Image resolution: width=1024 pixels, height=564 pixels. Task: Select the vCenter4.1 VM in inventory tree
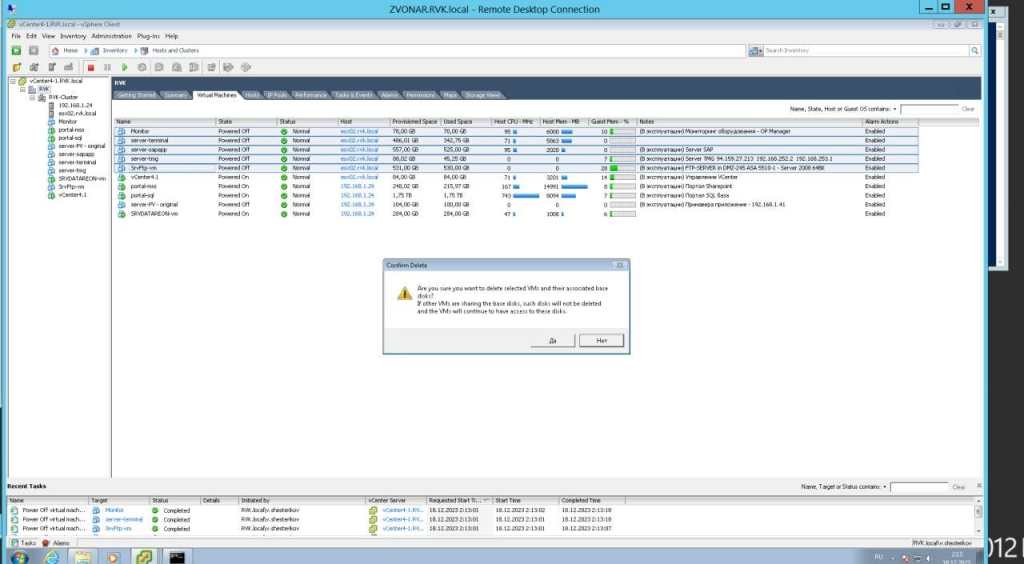point(73,195)
